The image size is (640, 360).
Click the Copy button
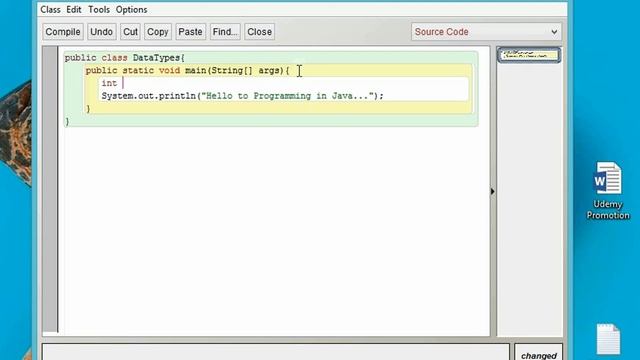158,32
